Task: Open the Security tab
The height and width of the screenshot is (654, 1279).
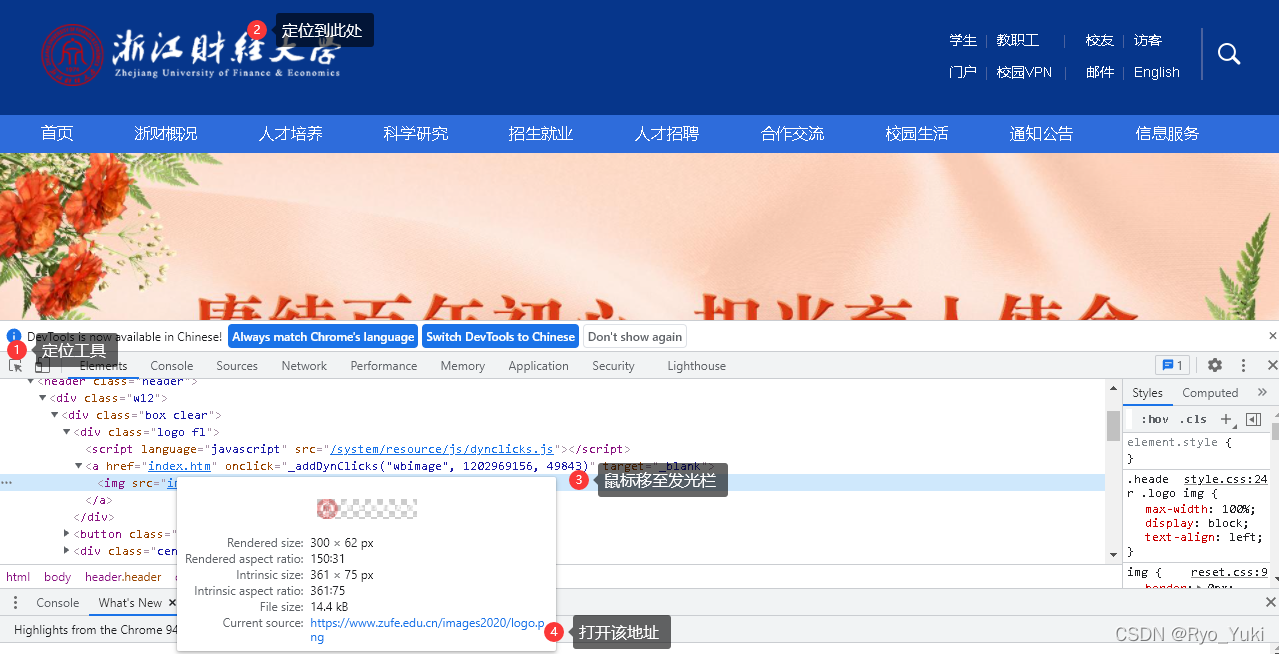Action: (x=613, y=366)
